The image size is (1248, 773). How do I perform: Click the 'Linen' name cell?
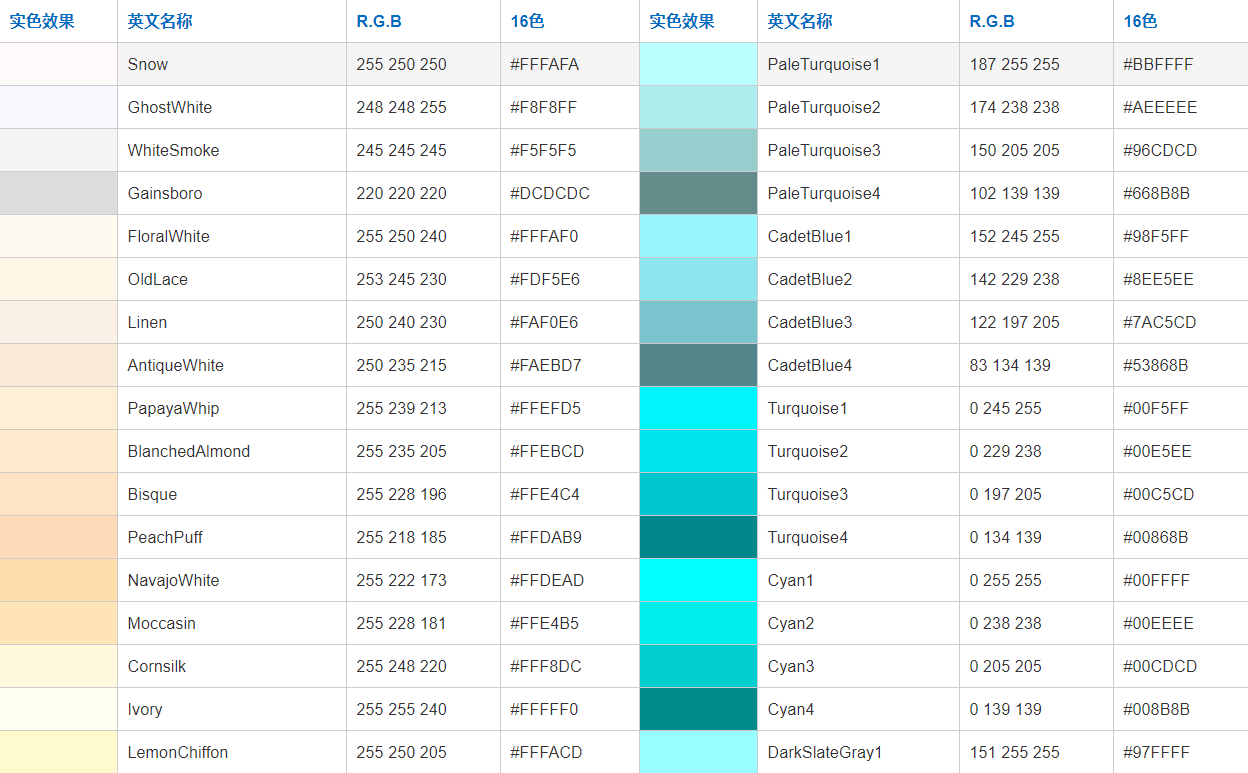(232, 322)
